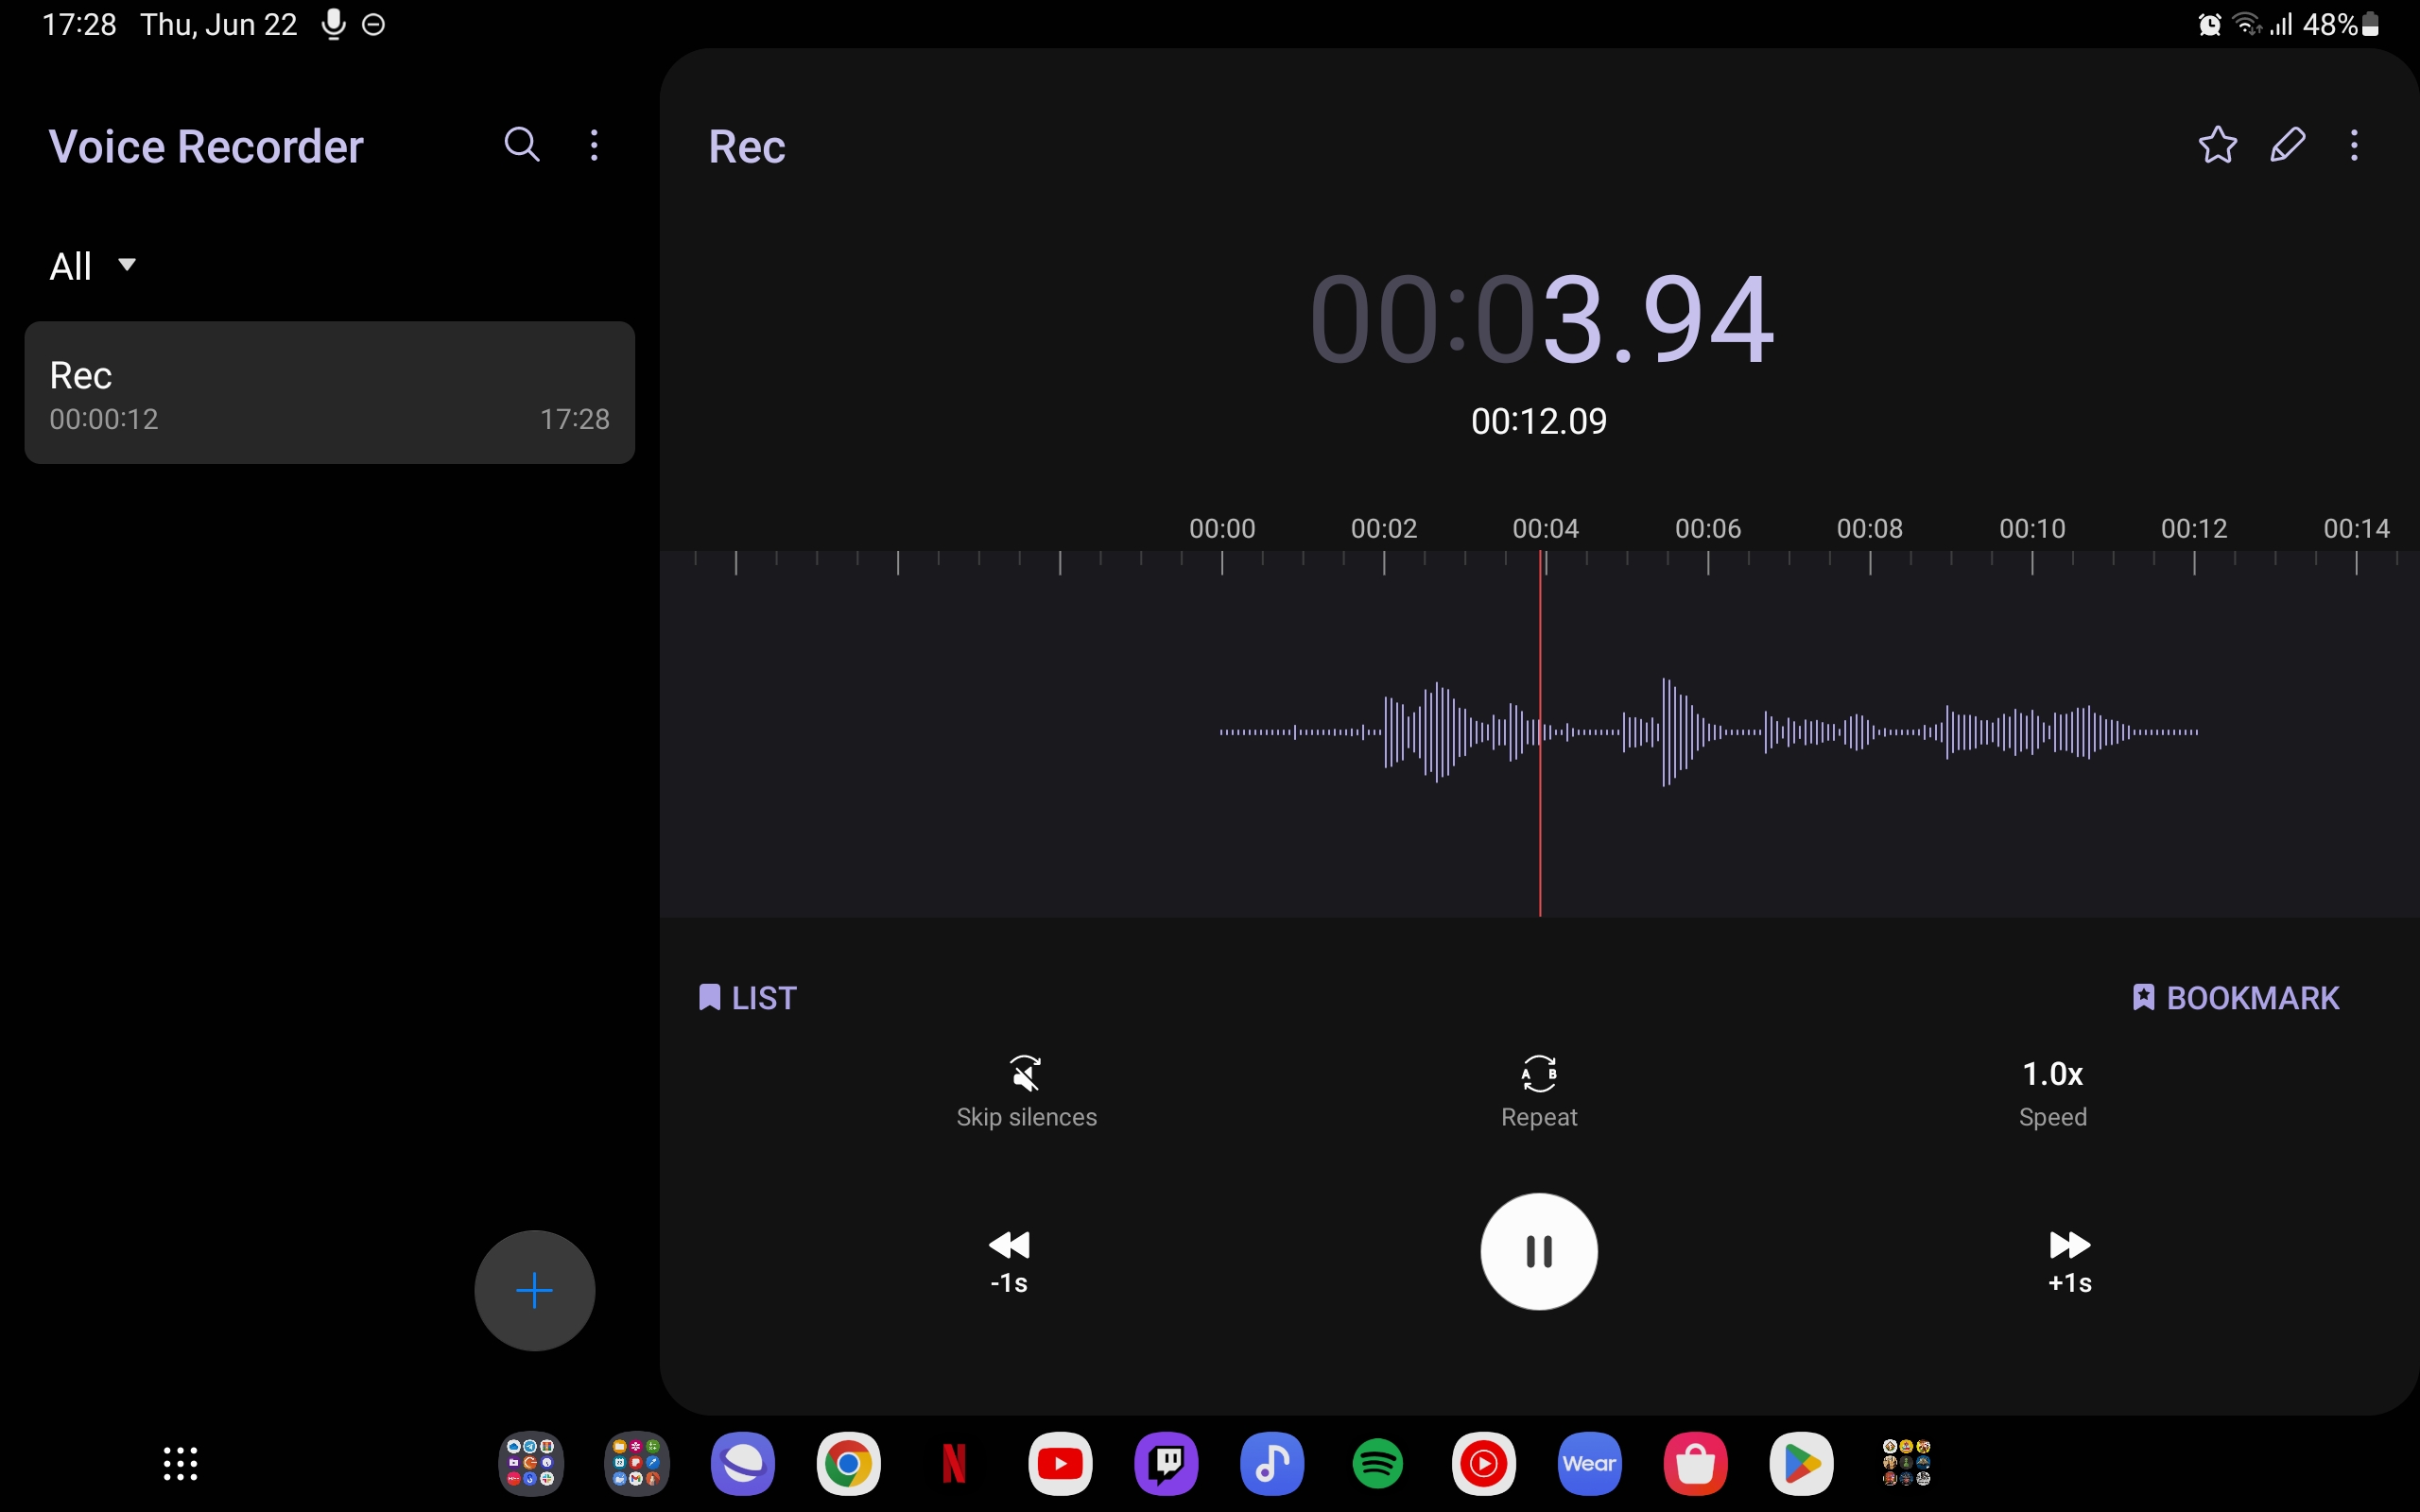Select the Rec recording entry
The image size is (2420, 1512).
(329, 393)
